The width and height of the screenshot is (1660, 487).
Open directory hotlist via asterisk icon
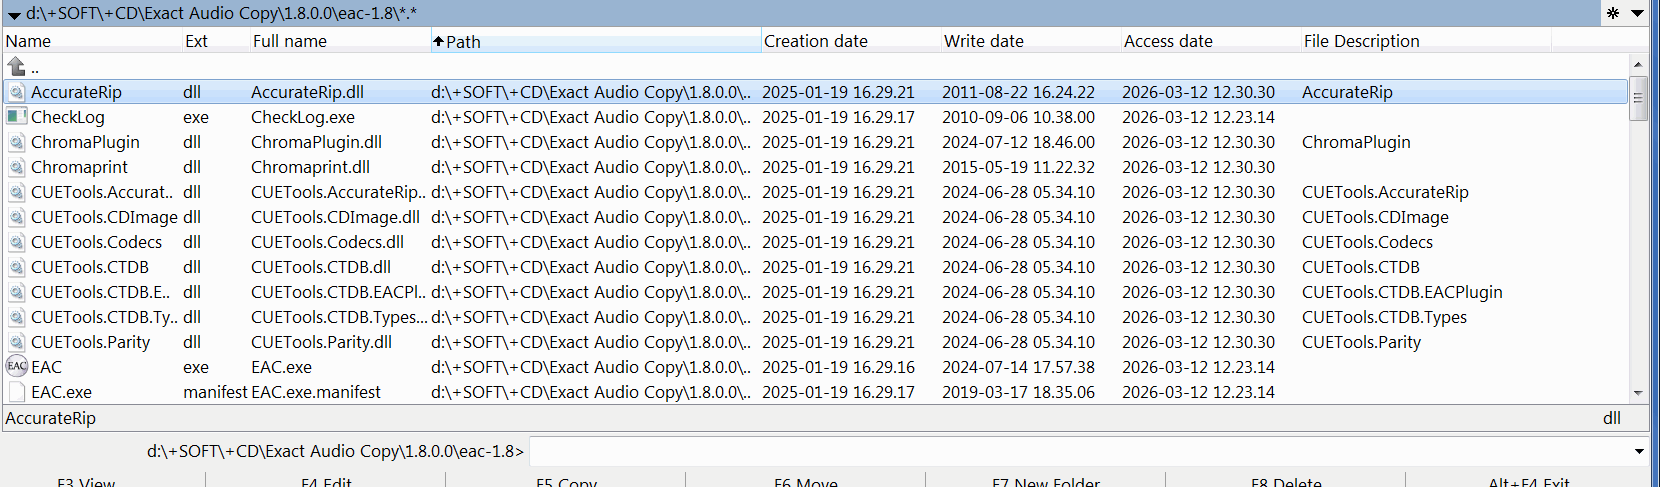[x=1613, y=13]
